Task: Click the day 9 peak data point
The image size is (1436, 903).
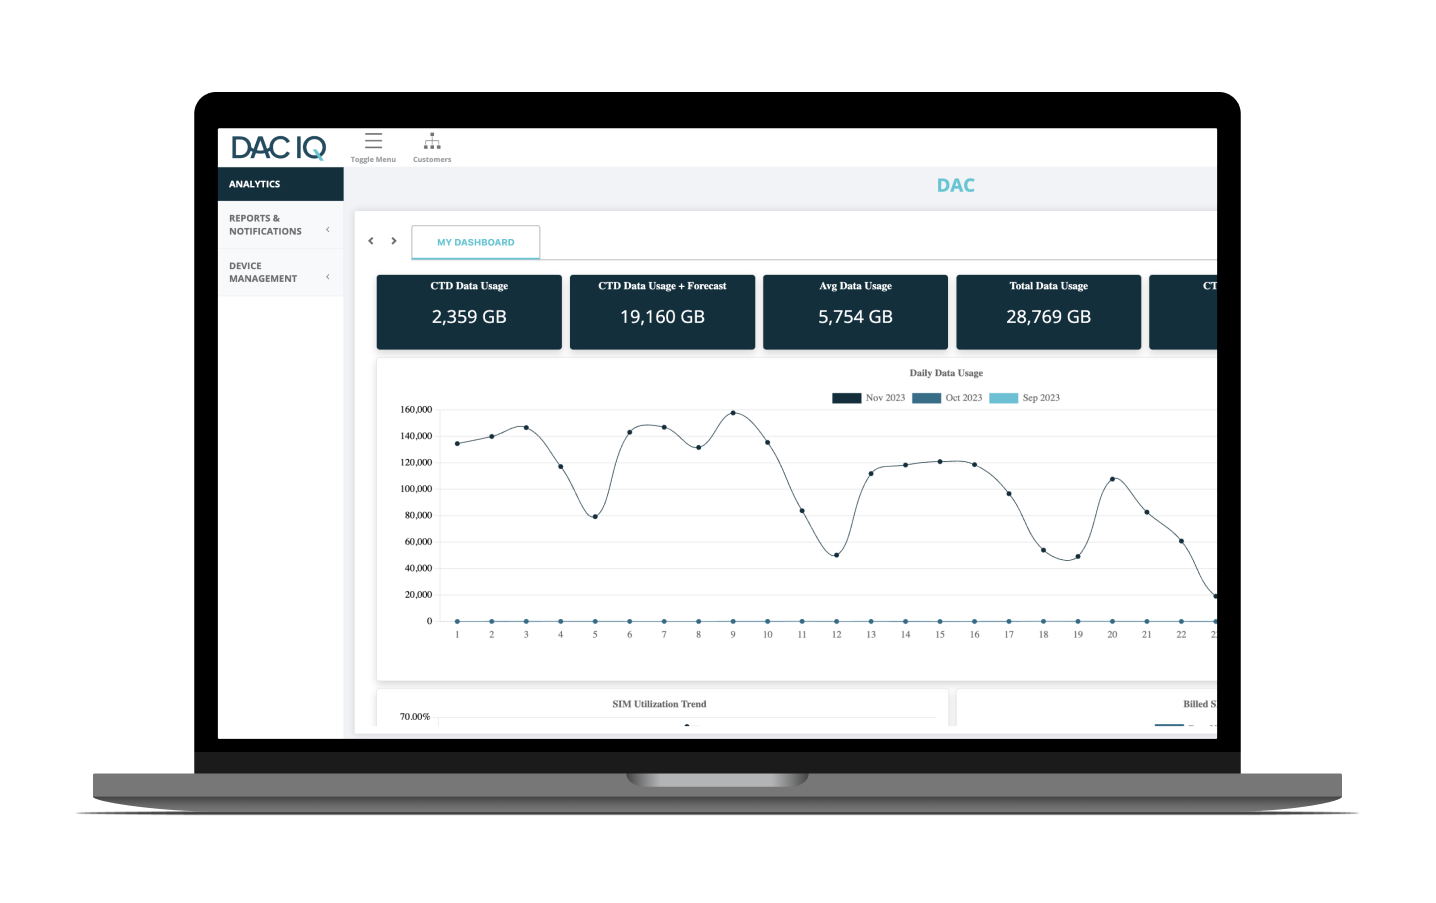Action: 733,413
